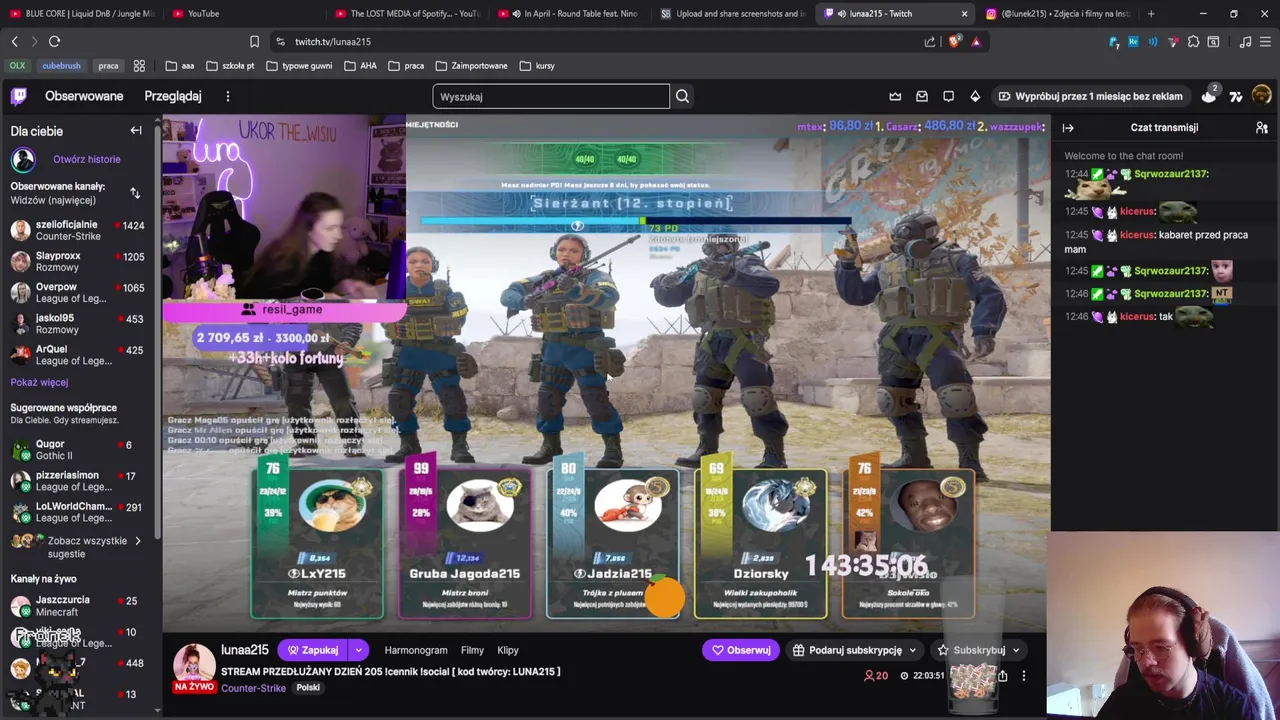The height and width of the screenshot is (720, 1280).
Task: Click the share page icon in address bar
Action: point(930,41)
